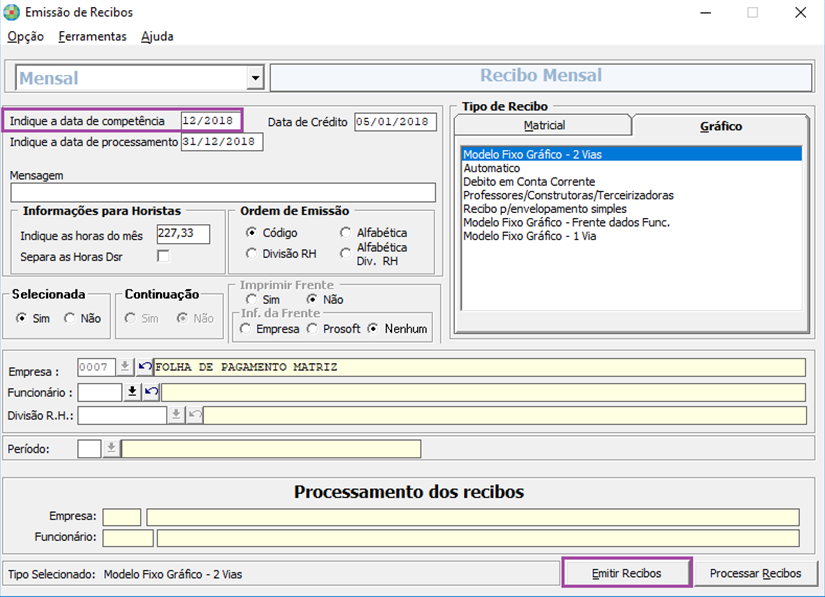825x597 pixels.
Task: Check the Separa as Horas Dsr box
Action: (x=164, y=256)
